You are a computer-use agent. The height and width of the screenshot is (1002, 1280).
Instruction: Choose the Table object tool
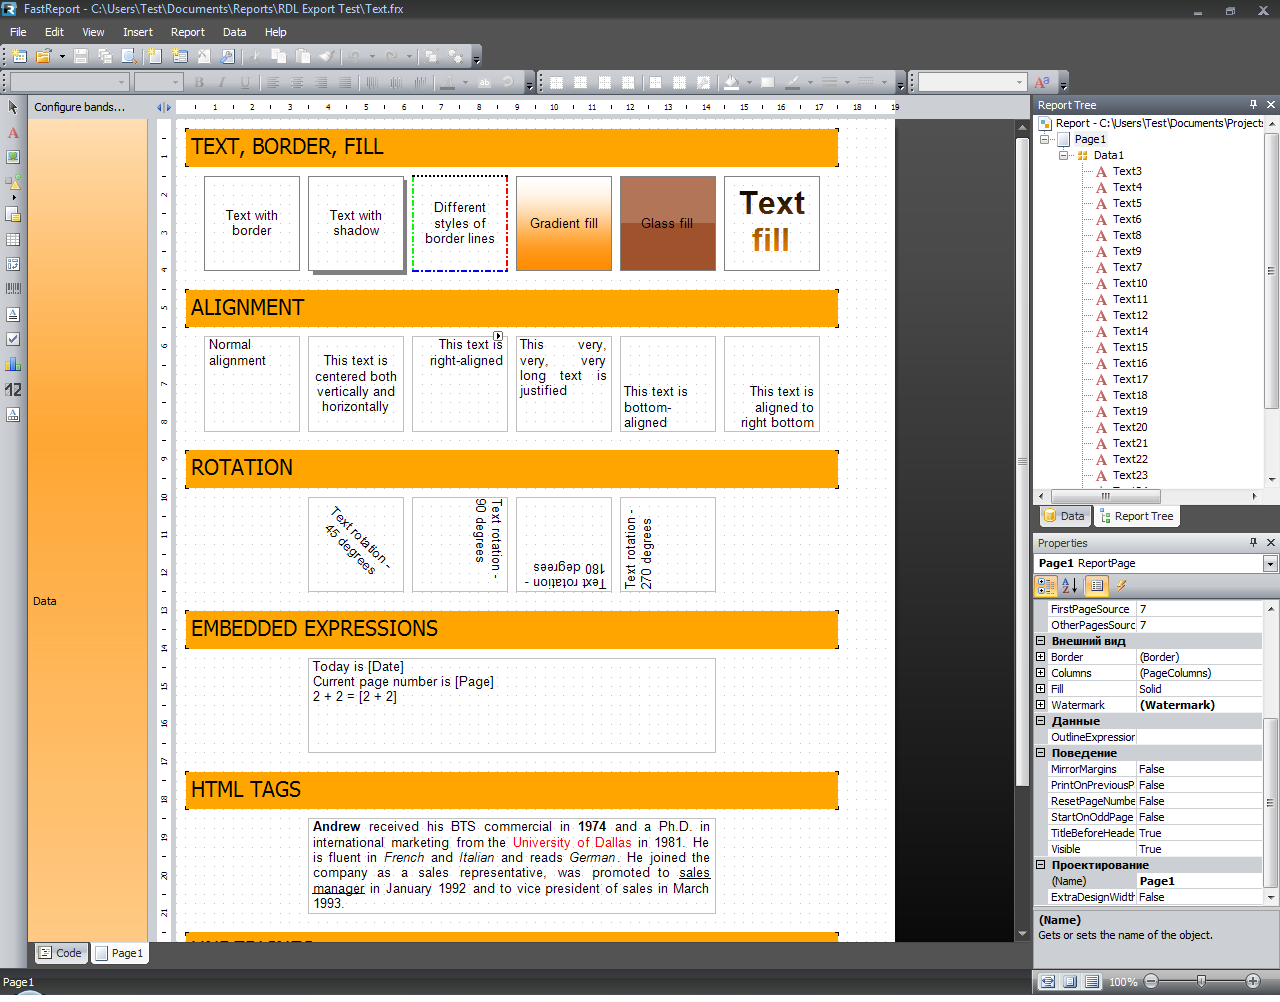pos(13,239)
